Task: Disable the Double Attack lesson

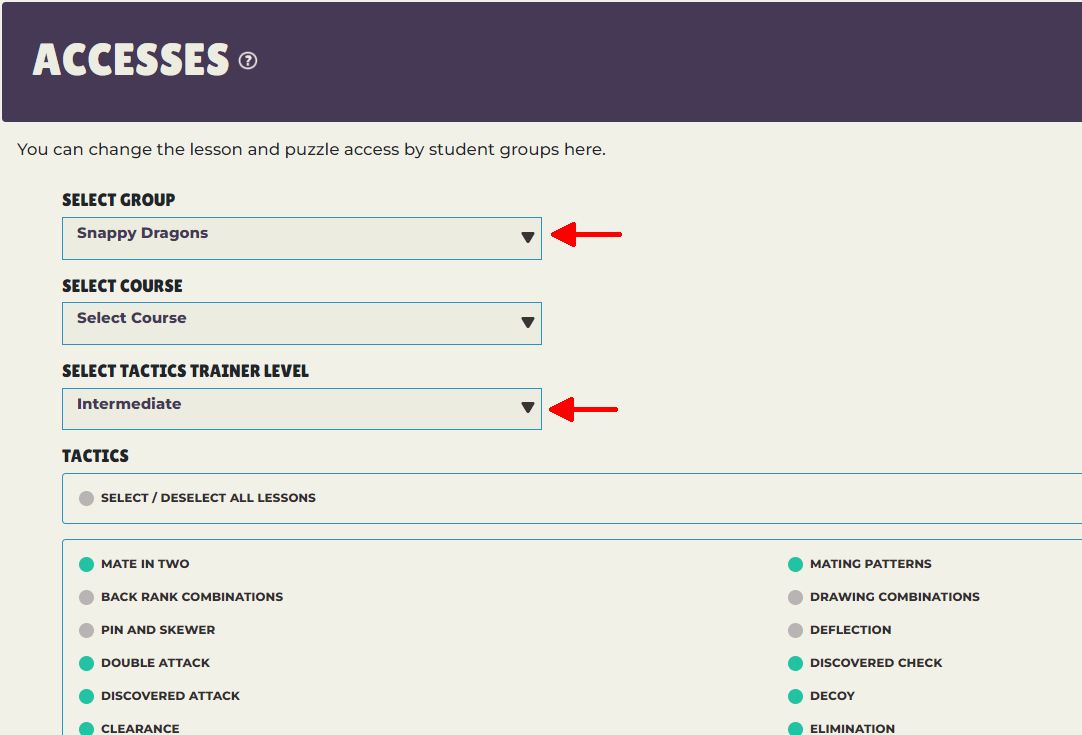Action: 87,663
